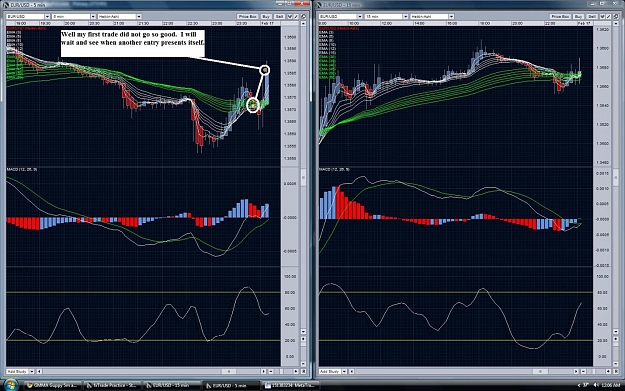Click vertical scale slider beside 5 min MACD pane
625x391 pixels.
[x=303, y=178]
